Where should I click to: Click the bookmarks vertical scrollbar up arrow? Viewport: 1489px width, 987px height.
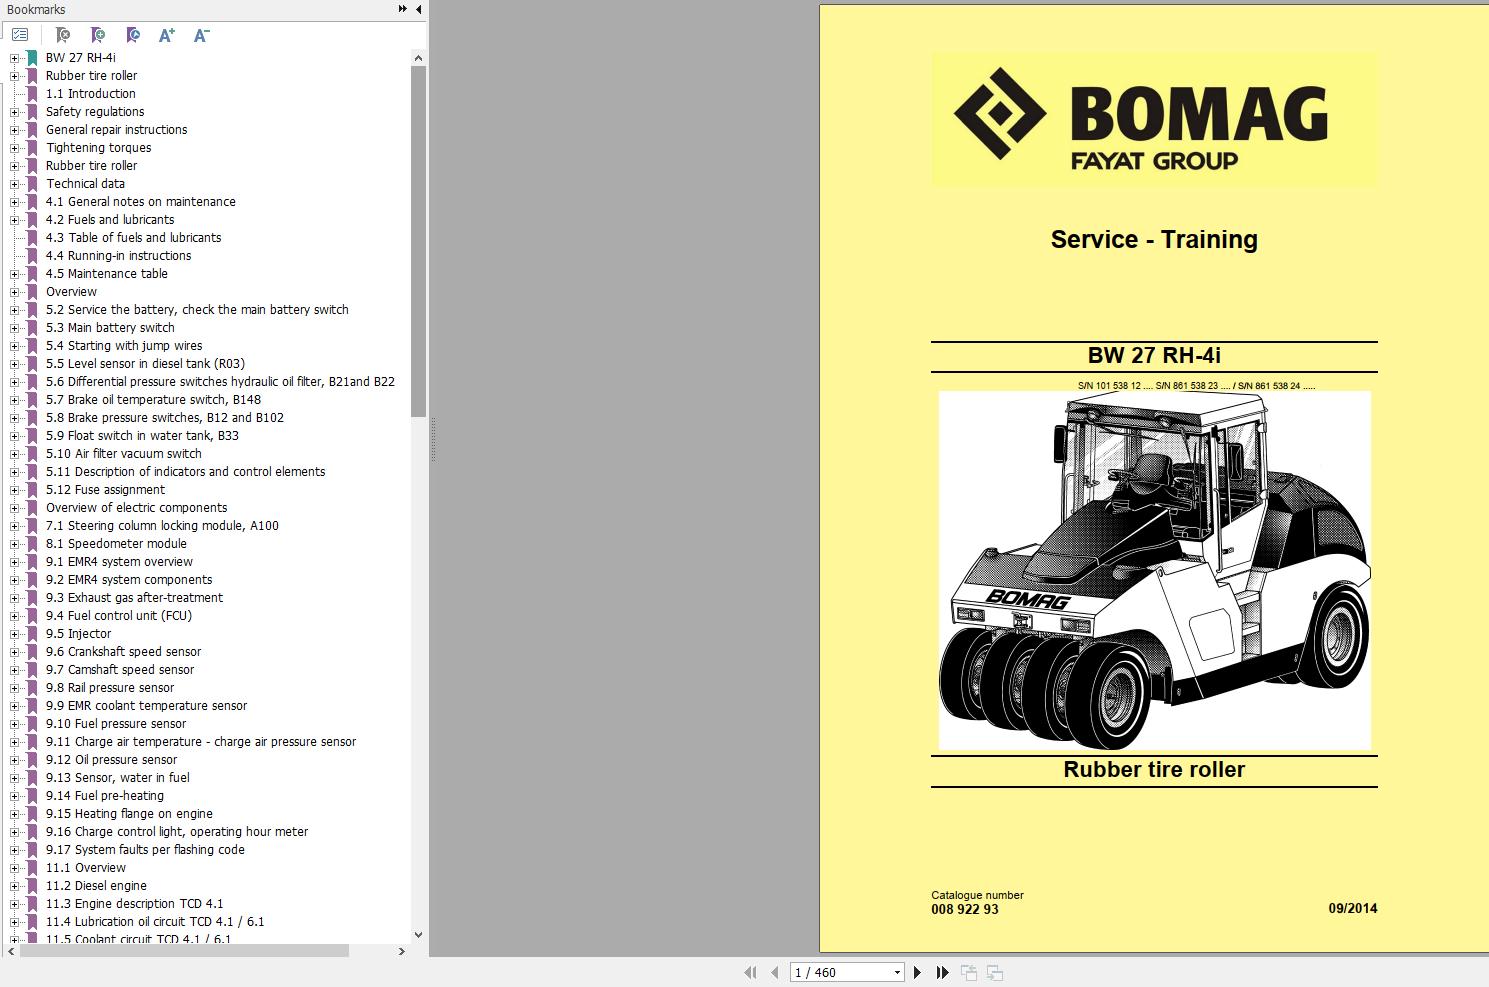(418, 58)
